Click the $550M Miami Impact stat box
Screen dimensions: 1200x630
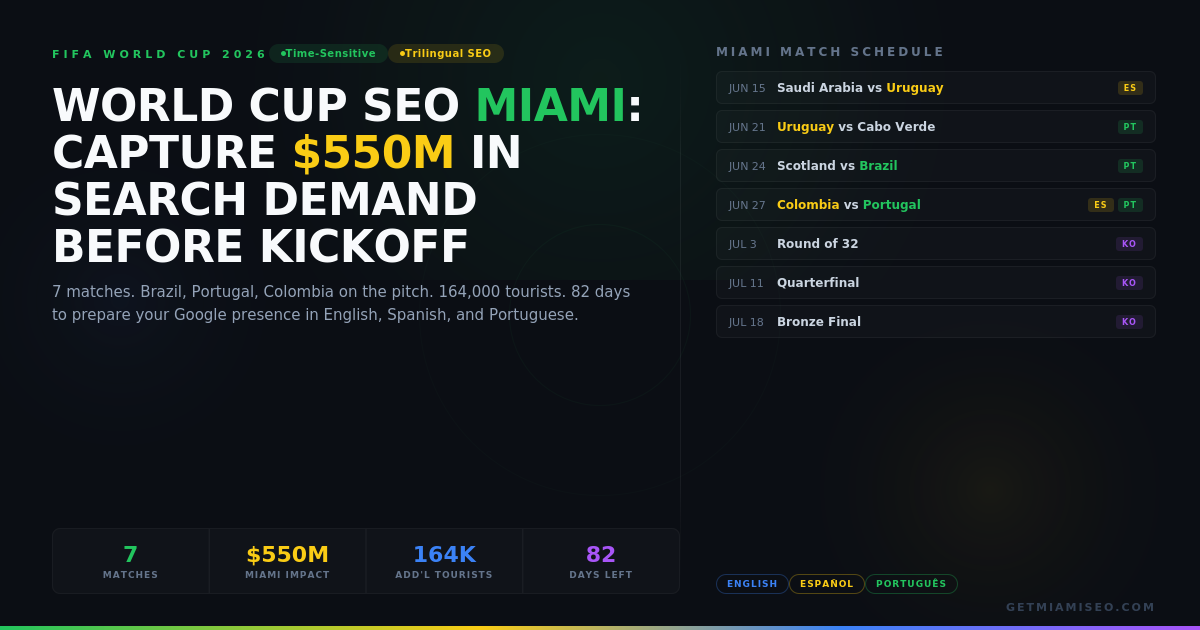pos(287,561)
